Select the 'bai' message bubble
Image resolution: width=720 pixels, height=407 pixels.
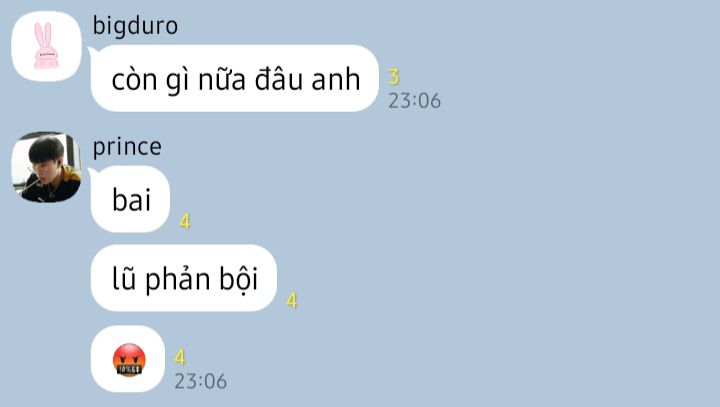point(130,199)
